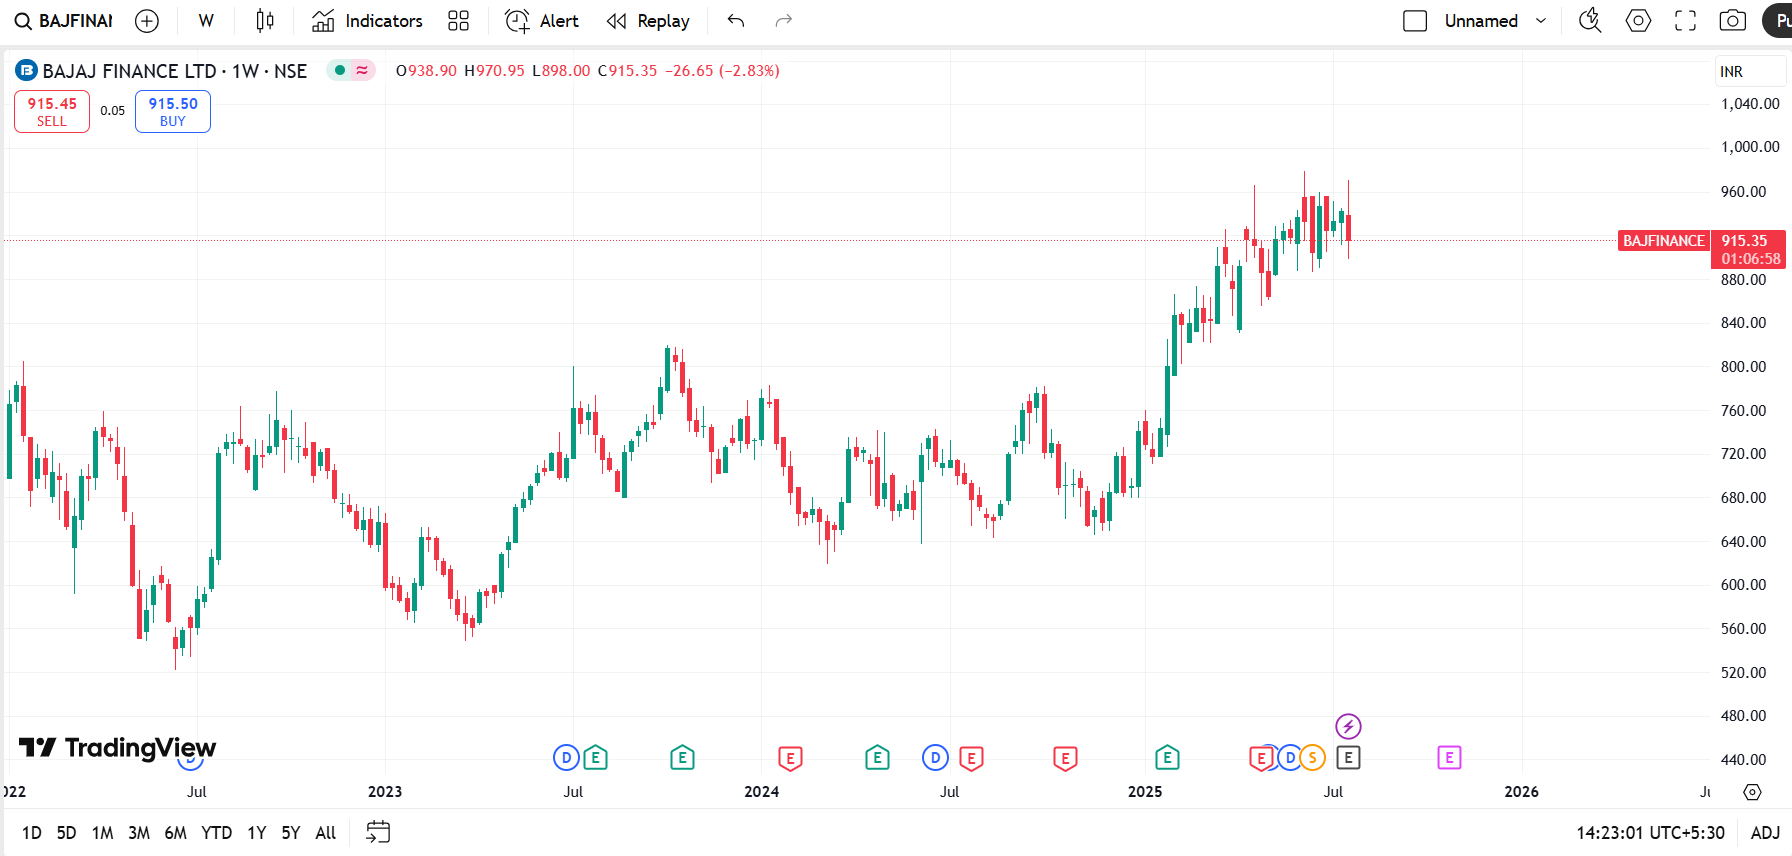Click the magenta E upcoming earnings marker
The width and height of the screenshot is (1792, 856).
tap(1449, 758)
